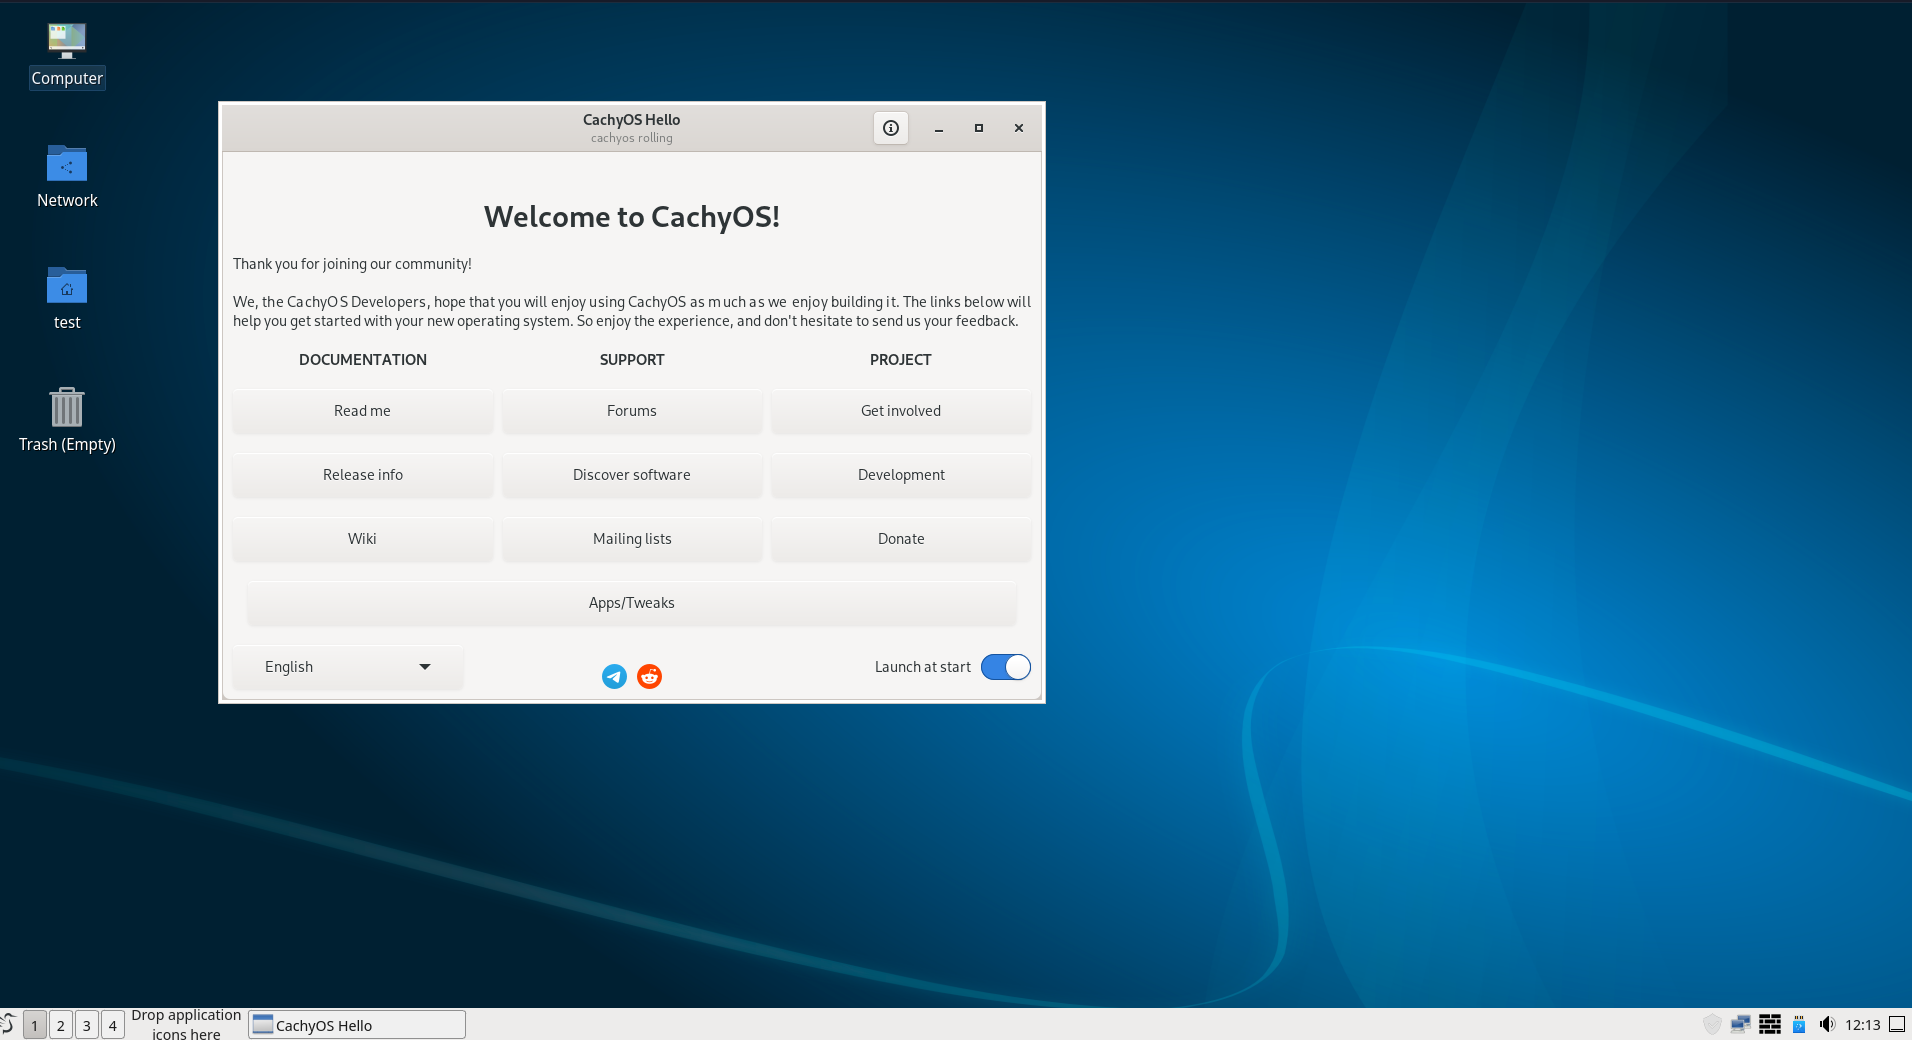Switch to workspace 2
Viewport: 1912px width, 1040px height.
(x=61, y=1025)
